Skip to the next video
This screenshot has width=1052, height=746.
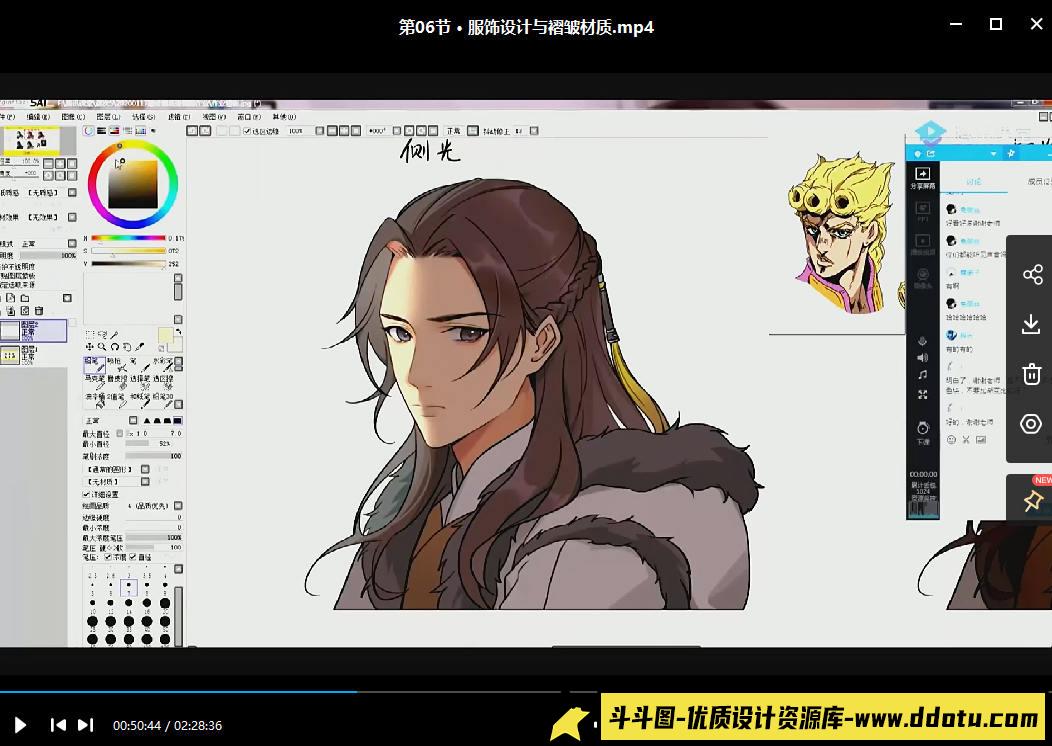pos(85,725)
